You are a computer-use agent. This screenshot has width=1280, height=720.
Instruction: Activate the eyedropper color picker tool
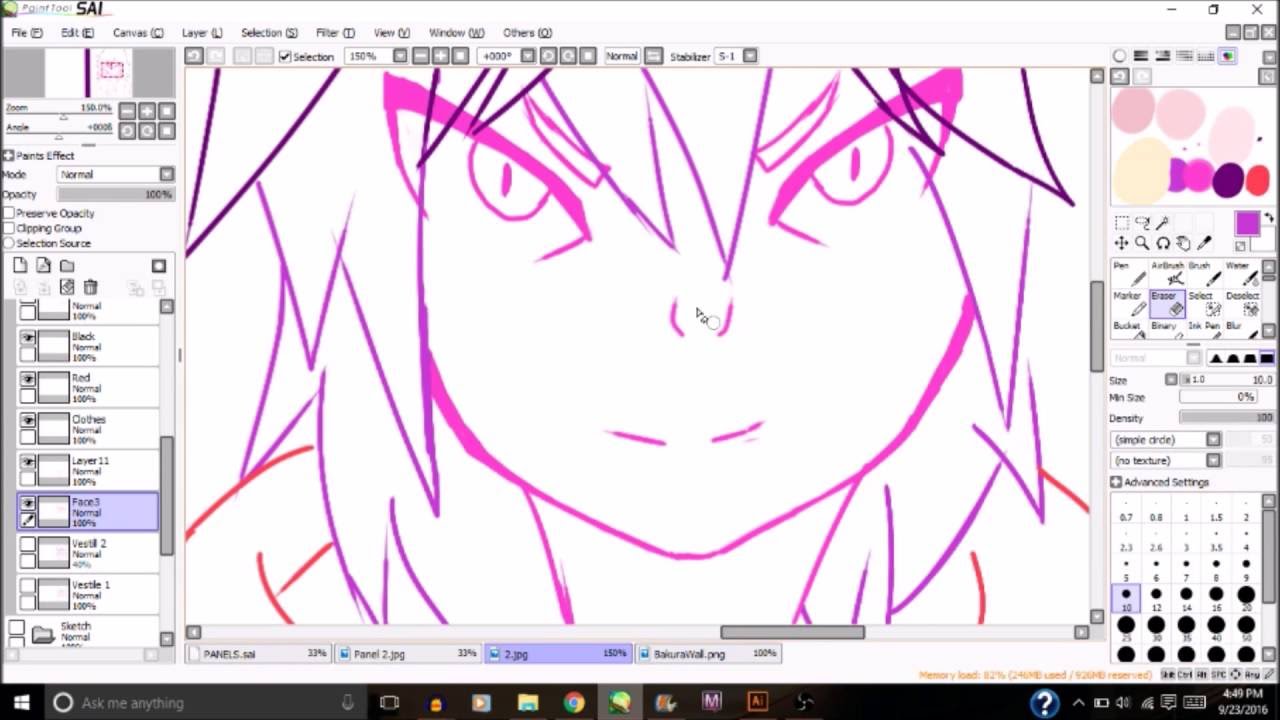pyautogui.click(x=1205, y=243)
